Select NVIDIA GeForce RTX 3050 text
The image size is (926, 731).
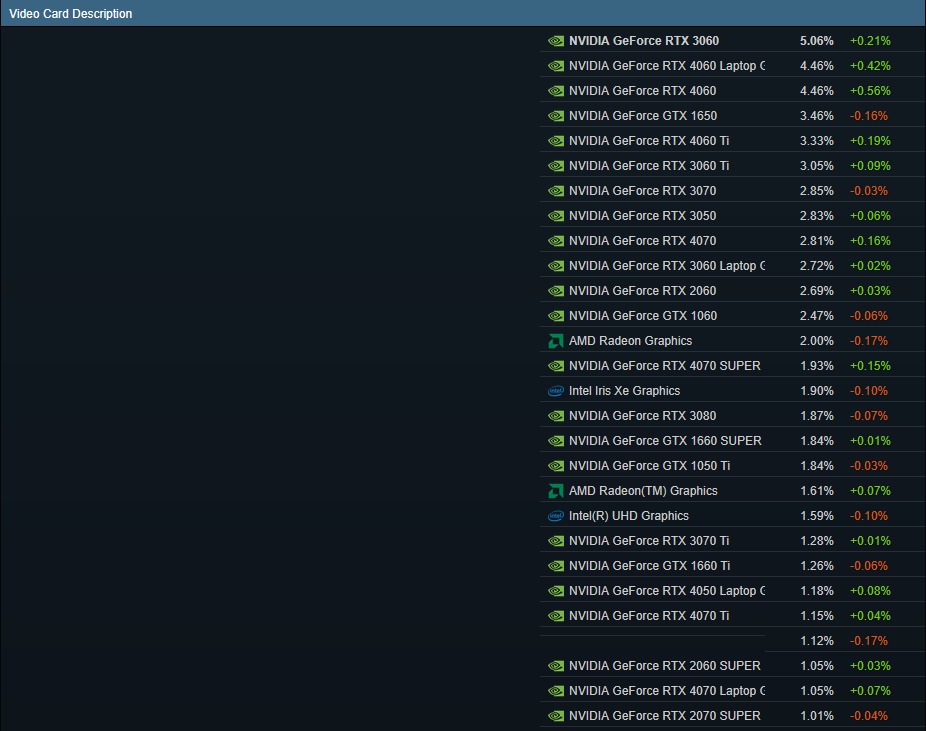(x=642, y=216)
